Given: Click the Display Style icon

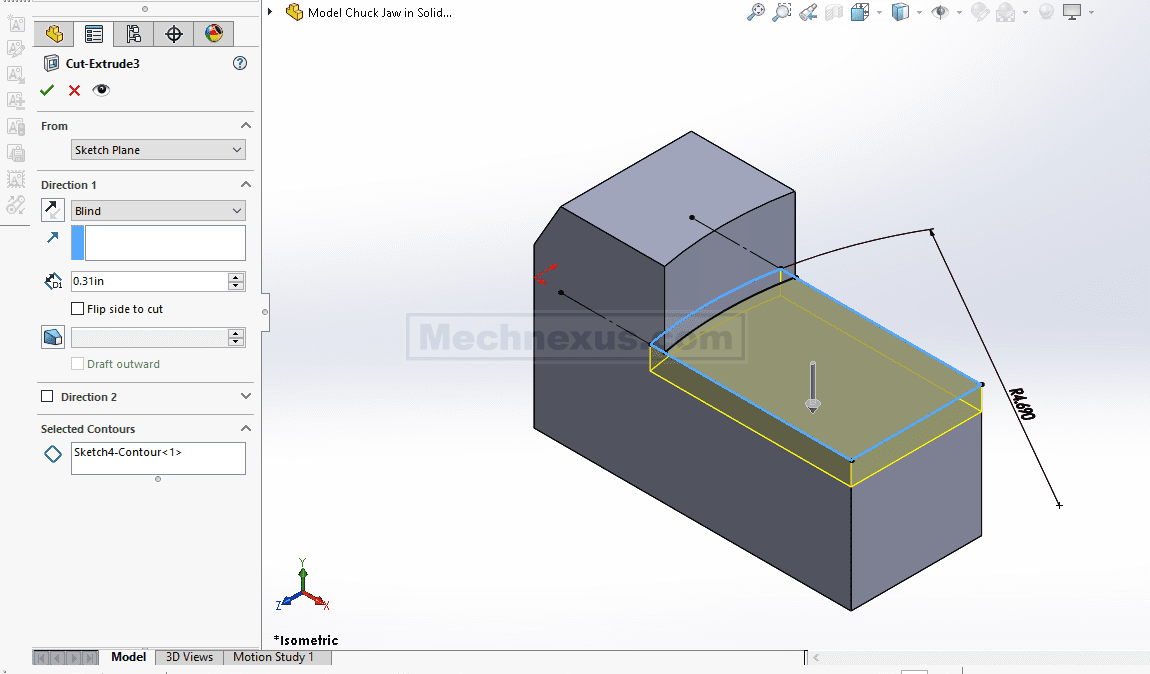Looking at the screenshot, I should pos(900,12).
